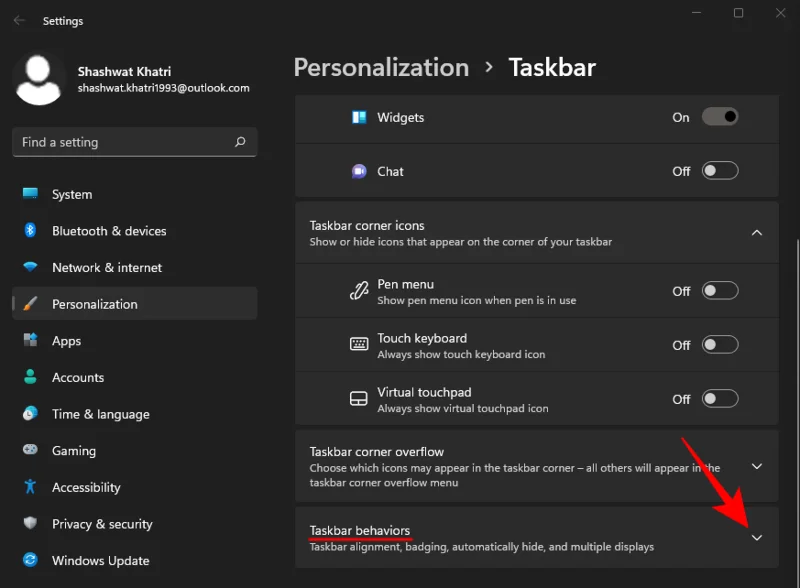Select the Pen menu icon
Screen dimensions: 800x588
[x=359, y=290]
